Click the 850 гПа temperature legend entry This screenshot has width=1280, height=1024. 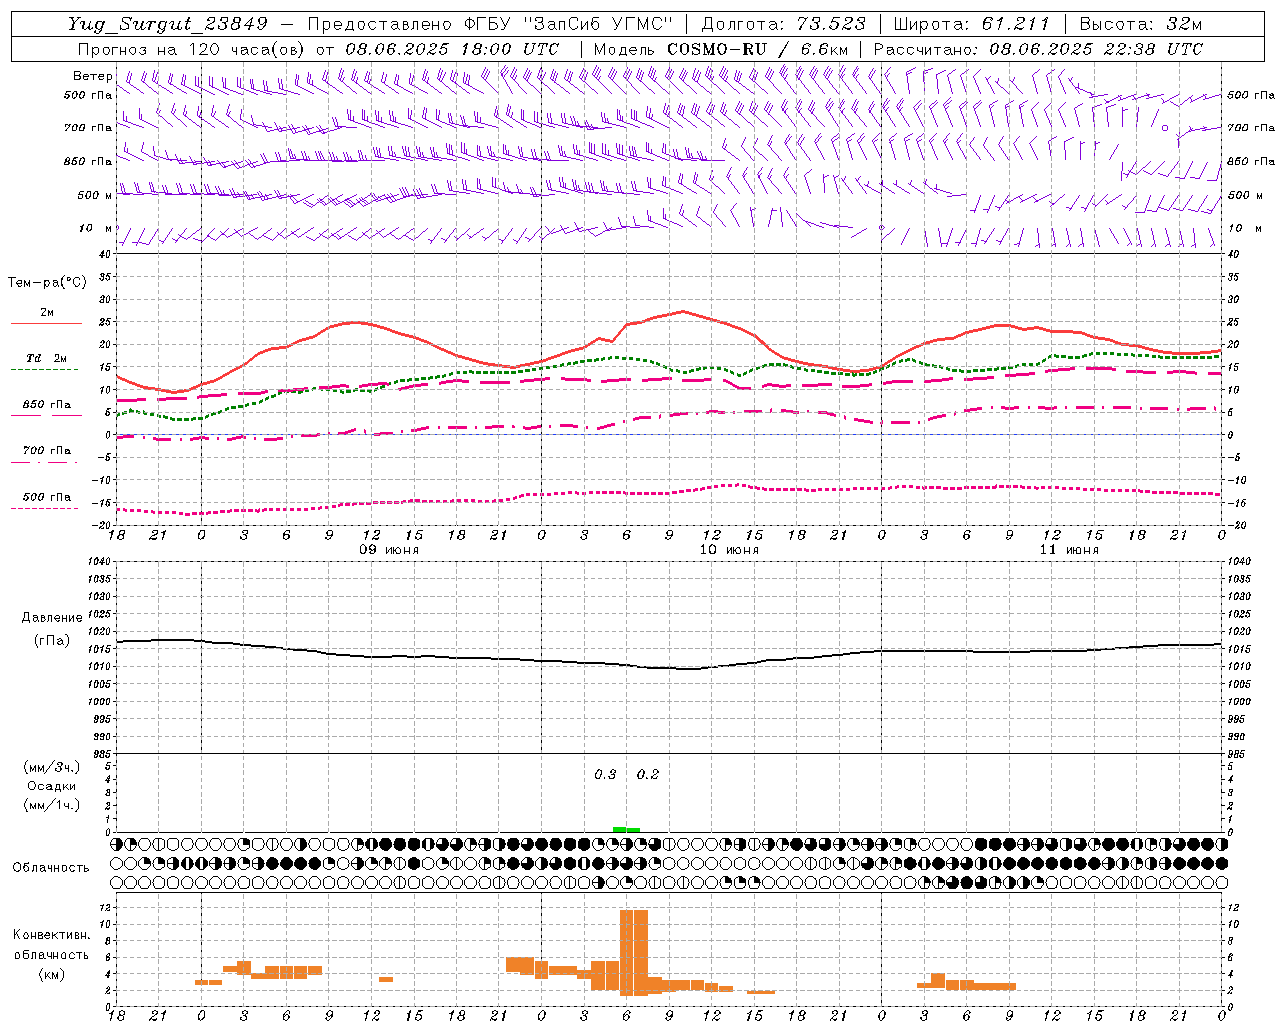46,406
